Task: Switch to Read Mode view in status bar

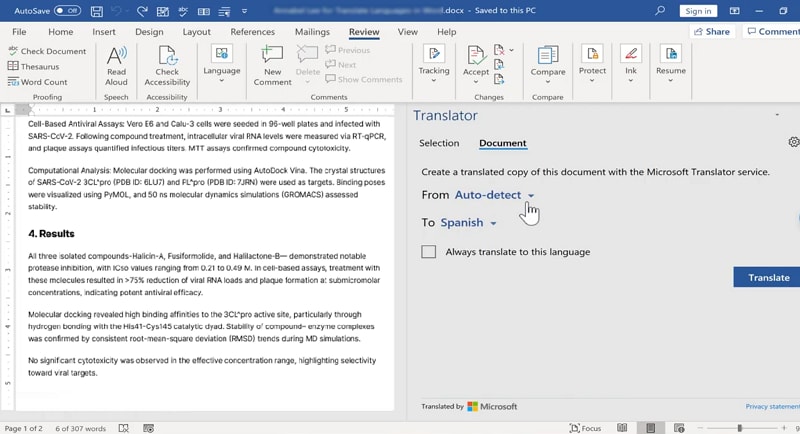Action: click(622, 428)
